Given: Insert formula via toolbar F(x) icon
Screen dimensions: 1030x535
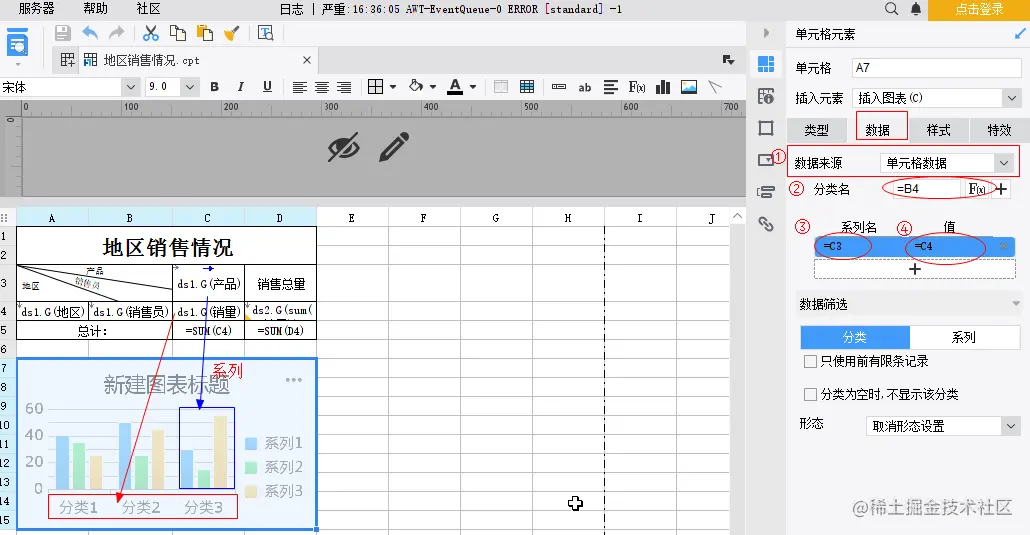Looking at the screenshot, I should 637,87.
